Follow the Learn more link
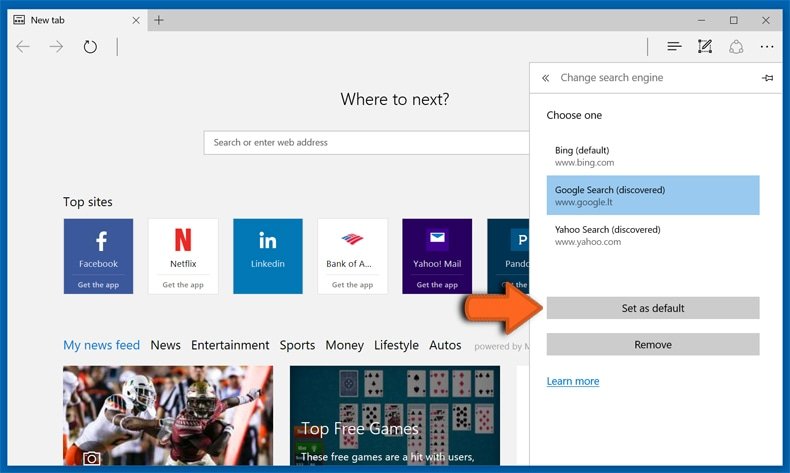The height and width of the screenshot is (473, 790). (x=573, y=381)
